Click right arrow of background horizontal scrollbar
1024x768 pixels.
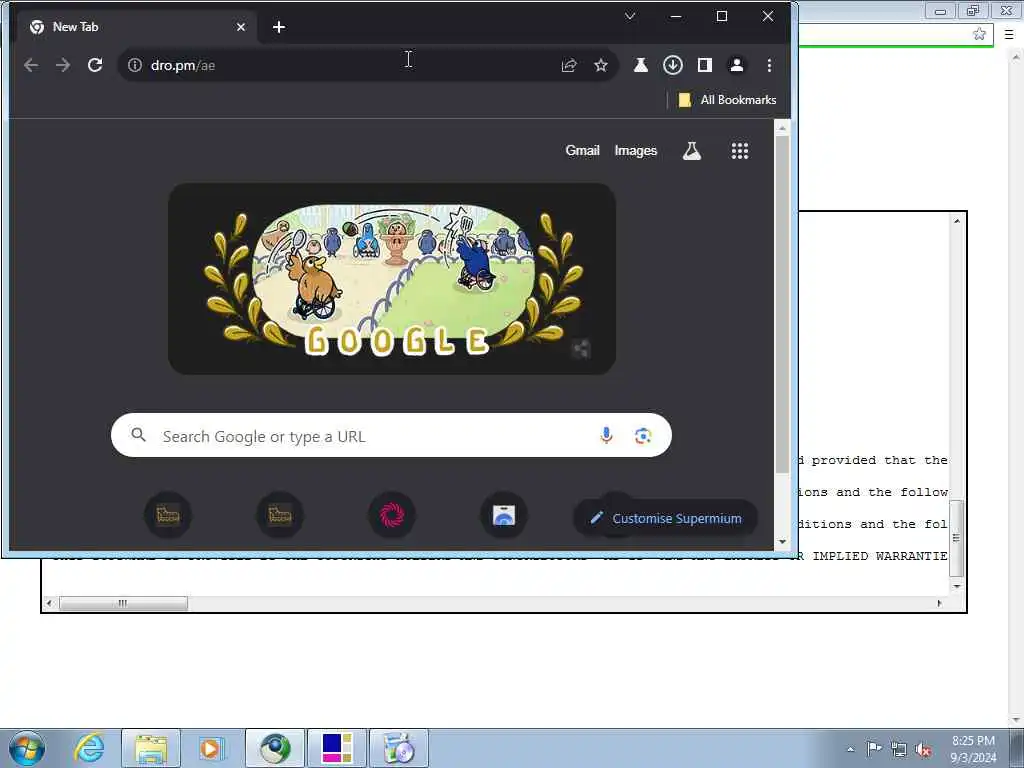(x=940, y=603)
